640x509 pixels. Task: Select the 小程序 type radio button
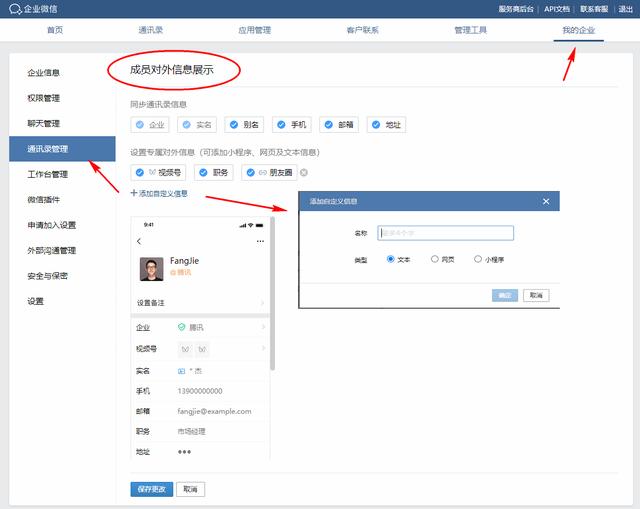pos(478,259)
